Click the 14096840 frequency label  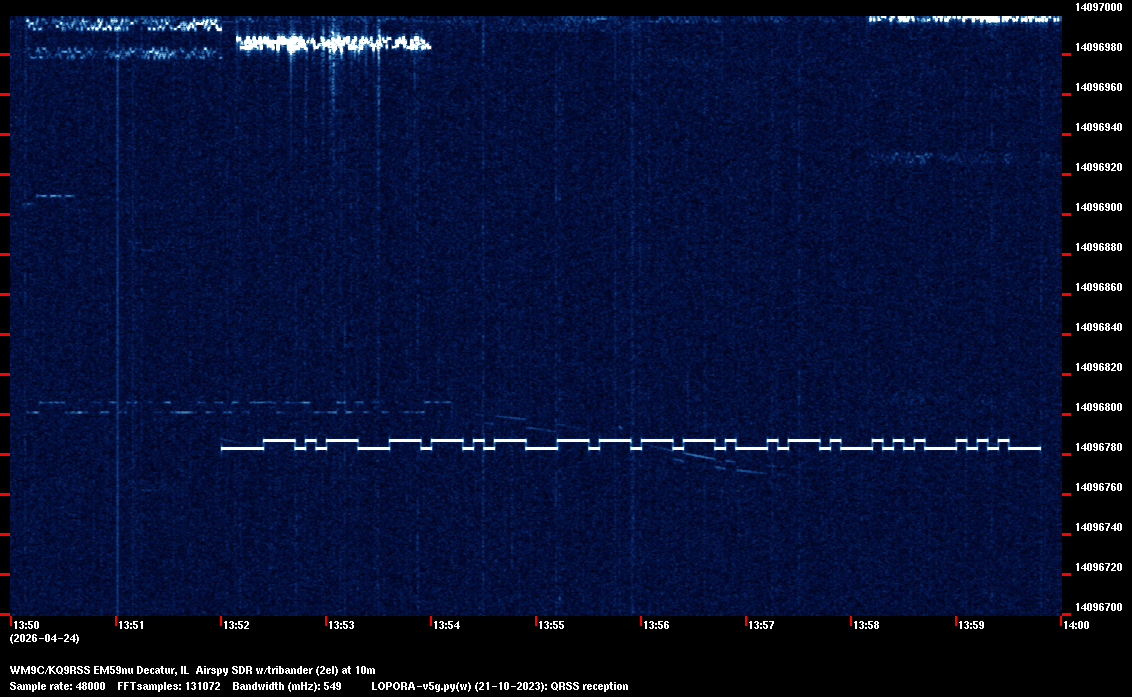1097,327
